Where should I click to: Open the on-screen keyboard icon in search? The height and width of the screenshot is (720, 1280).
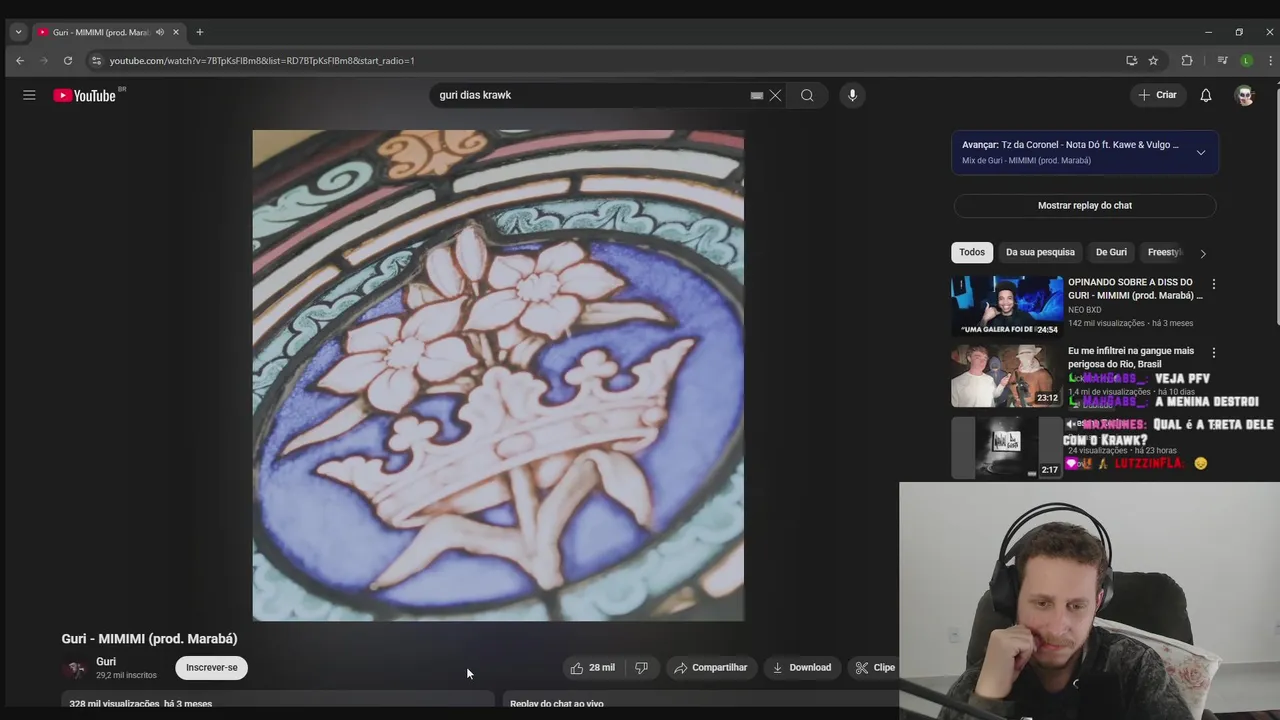click(757, 95)
